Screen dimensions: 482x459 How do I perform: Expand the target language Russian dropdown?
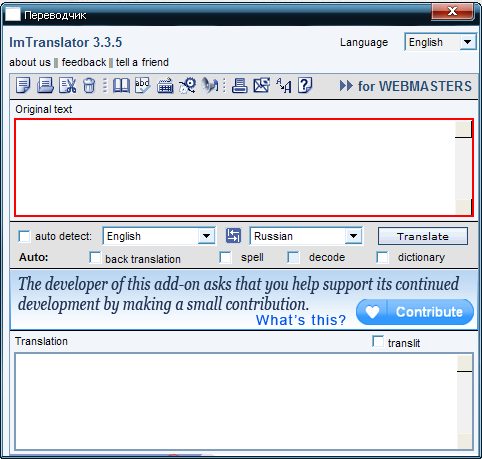click(306, 236)
